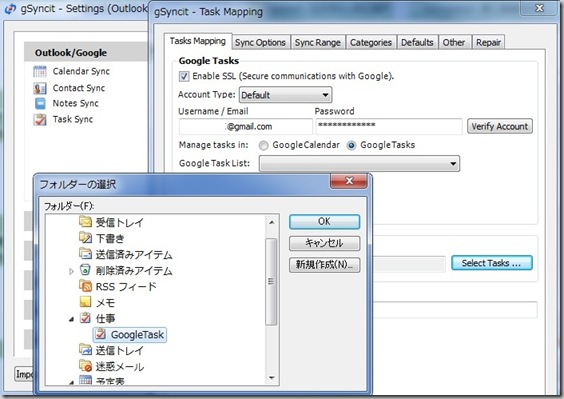
Task: Select the 受信トレイ folder name
Action: (x=119, y=222)
